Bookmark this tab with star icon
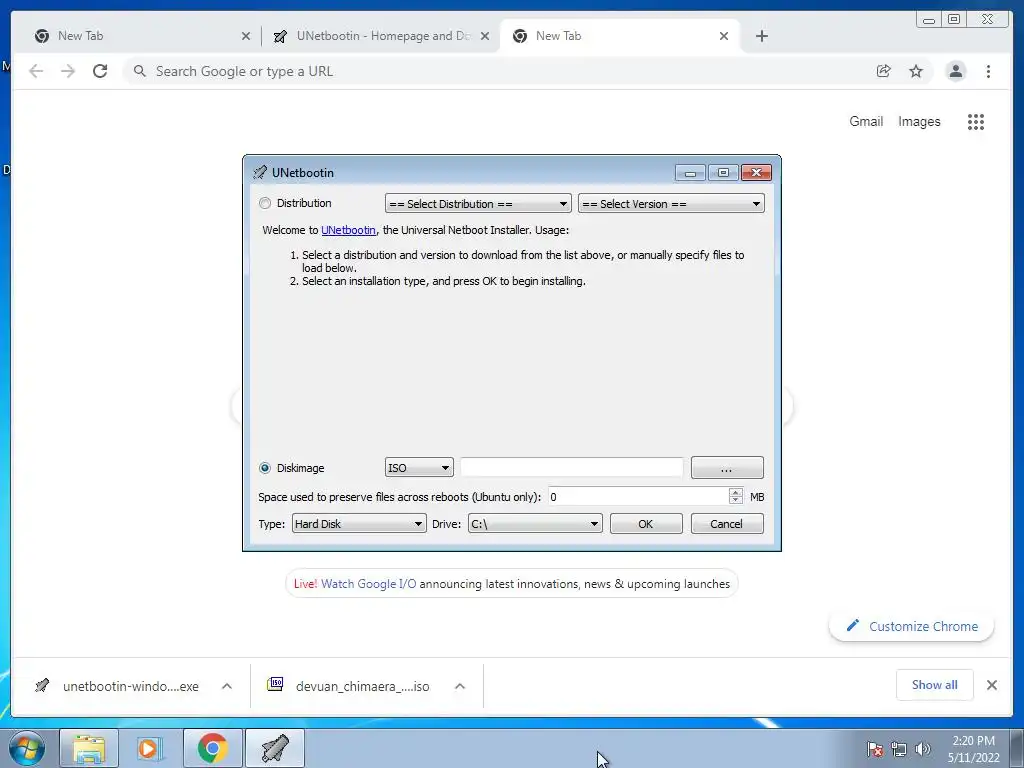Image resolution: width=1024 pixels, height=768 pixels. coord(916,71)
